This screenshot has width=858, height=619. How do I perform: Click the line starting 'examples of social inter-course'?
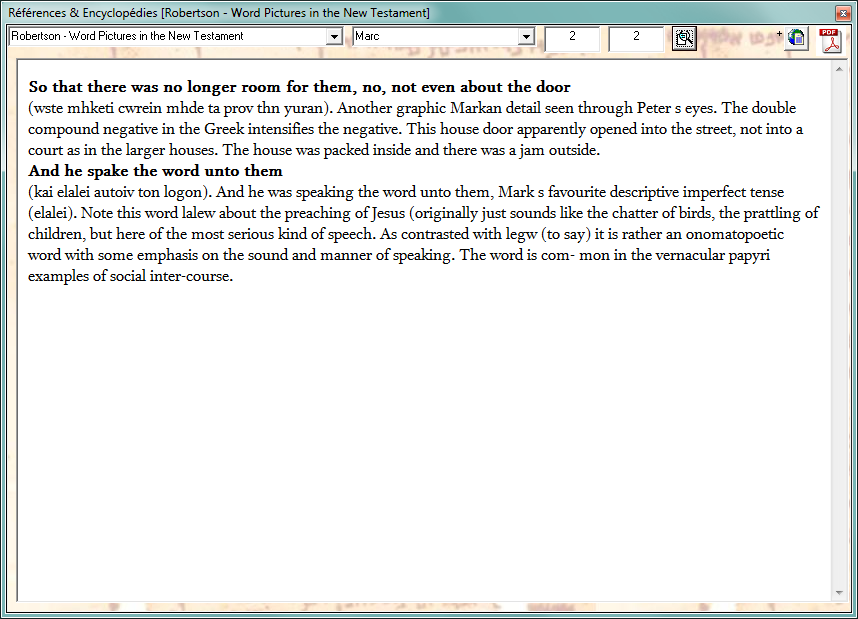coord(131,276)
